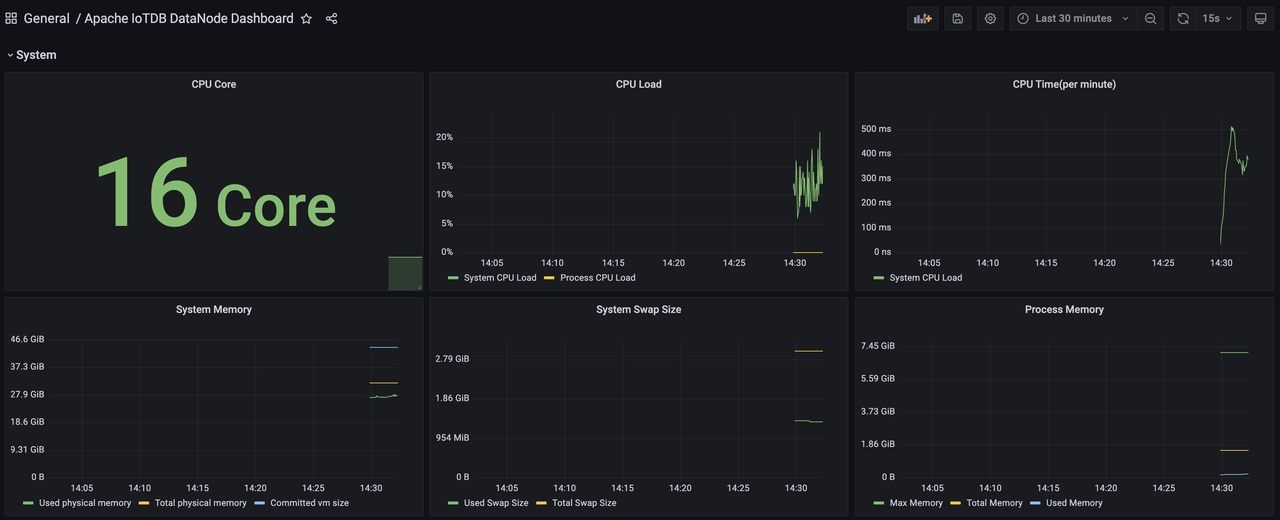Toggle Process CPU Load legend series
The width and height of the screenshot is (1280, 520).
click(x=597, y=277)
